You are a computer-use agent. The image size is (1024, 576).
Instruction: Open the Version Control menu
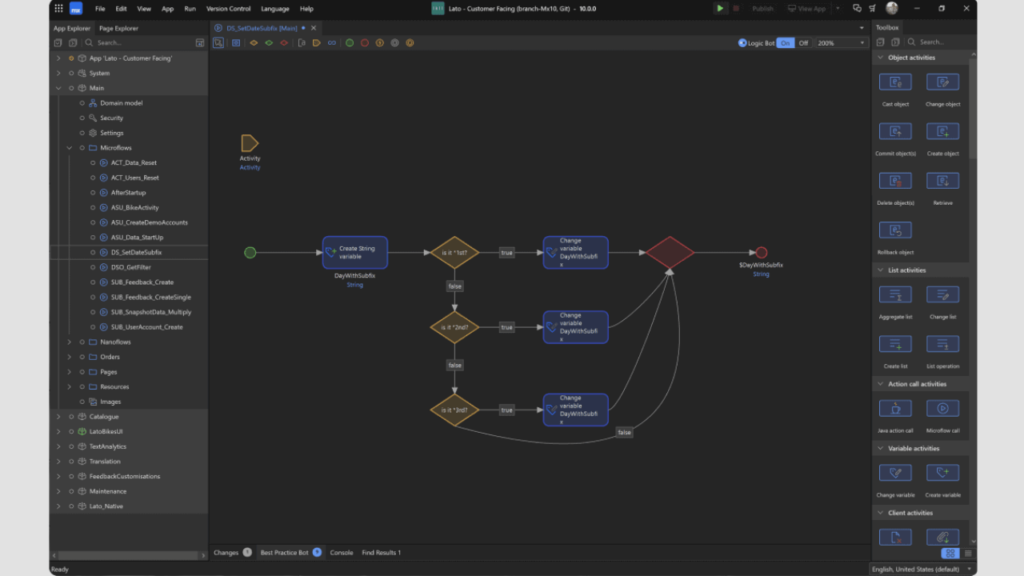(x=228, y=8)
